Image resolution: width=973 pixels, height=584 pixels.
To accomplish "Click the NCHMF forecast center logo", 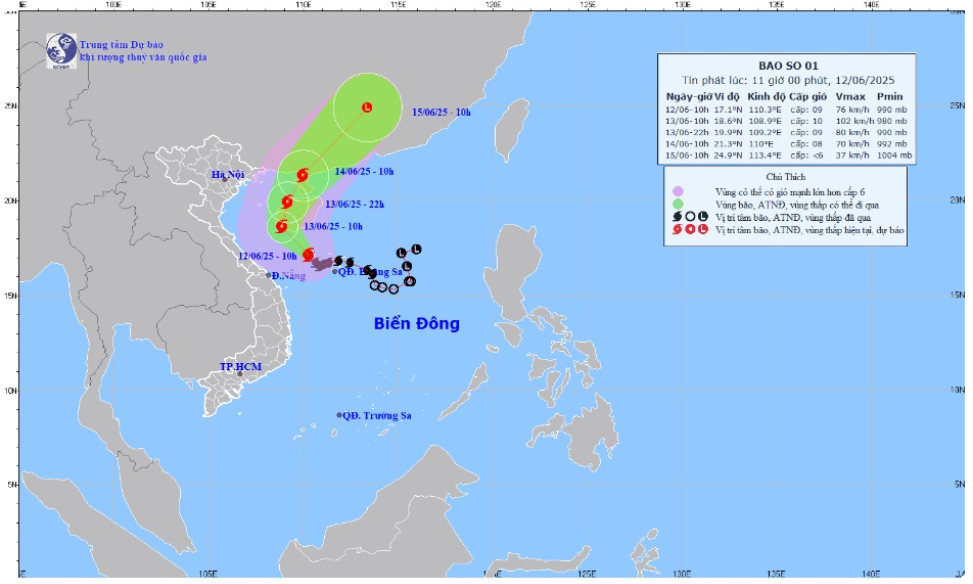I will pos(61,49).
